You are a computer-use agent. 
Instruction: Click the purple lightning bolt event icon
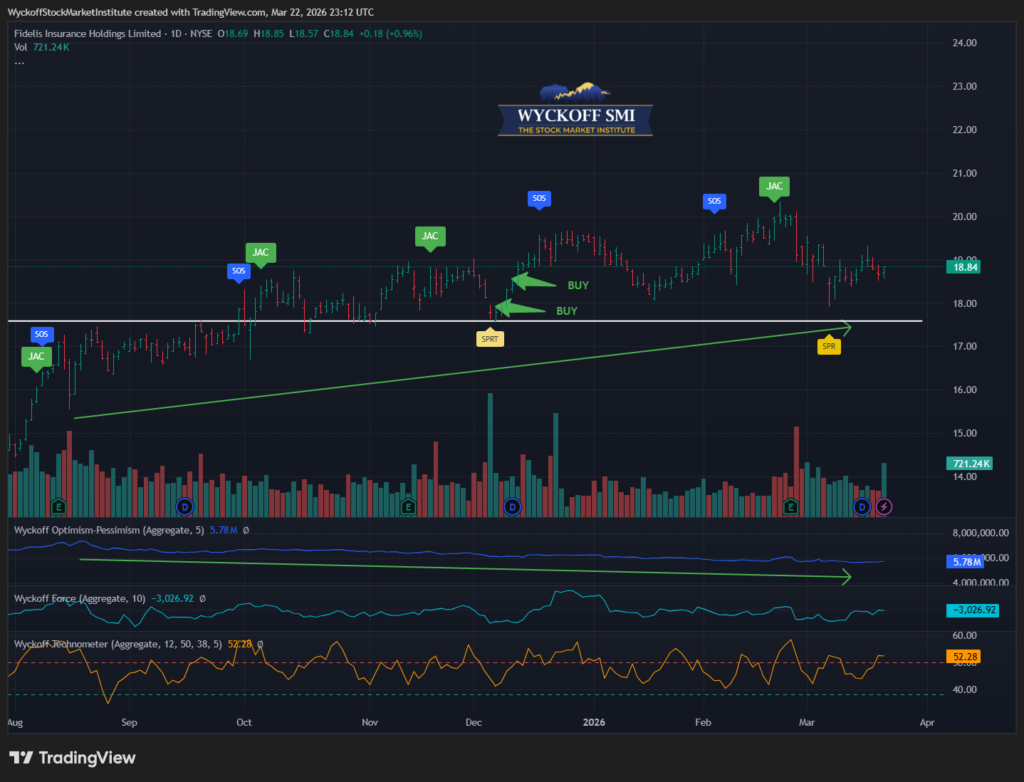tap(884, 507)
